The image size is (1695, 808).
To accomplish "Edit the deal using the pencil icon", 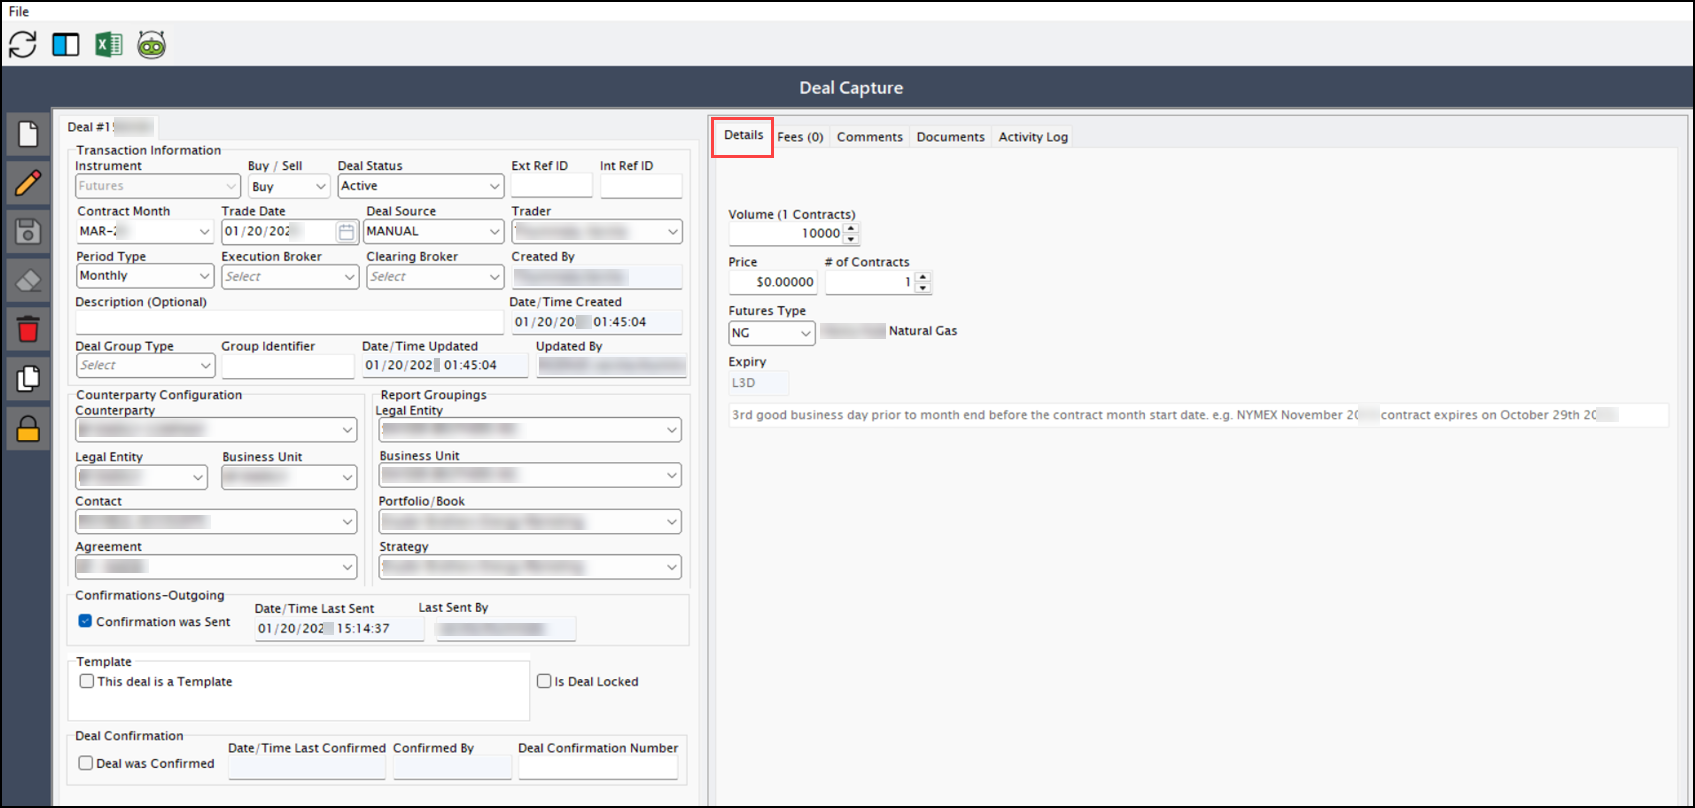I will tap(28, 183).
